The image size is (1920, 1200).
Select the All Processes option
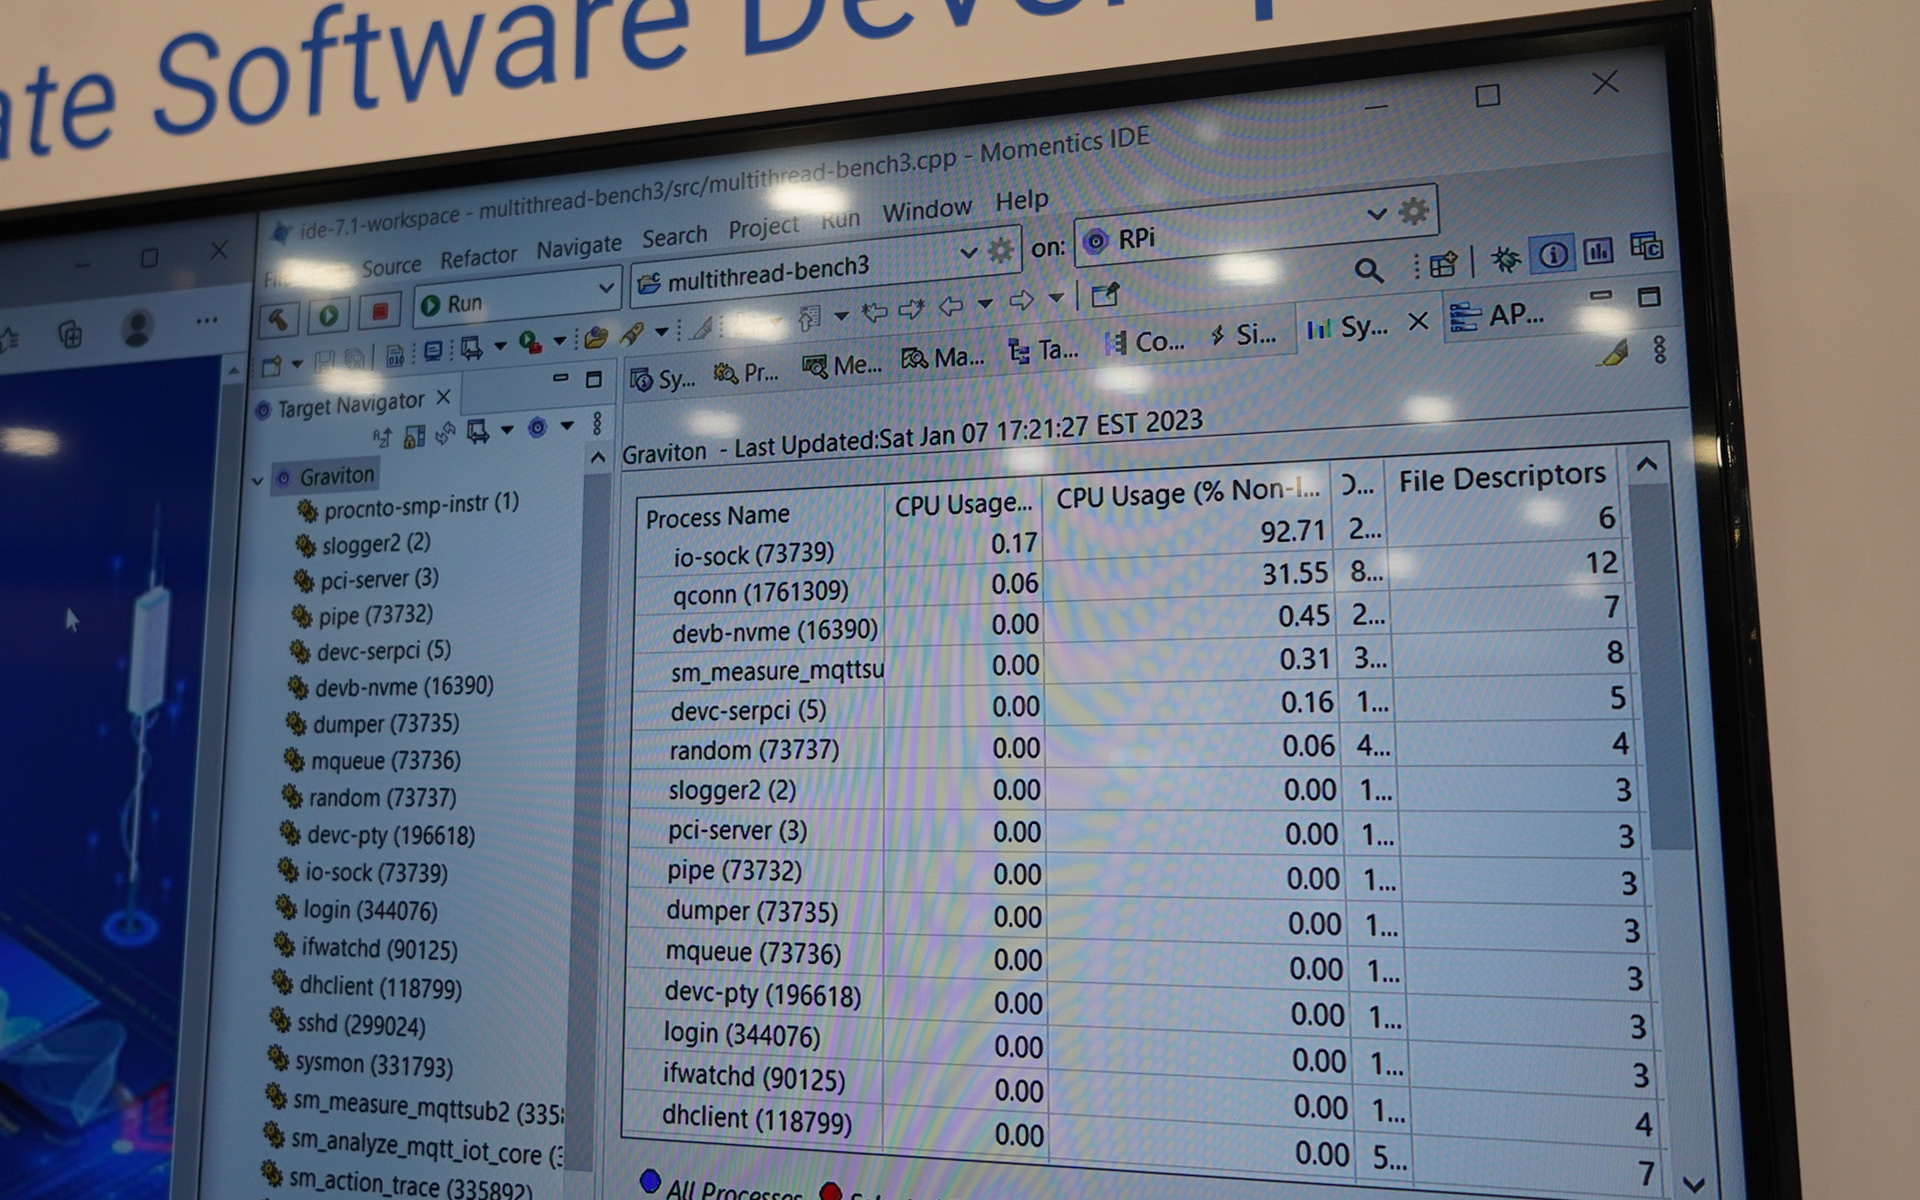[651, 1182]
